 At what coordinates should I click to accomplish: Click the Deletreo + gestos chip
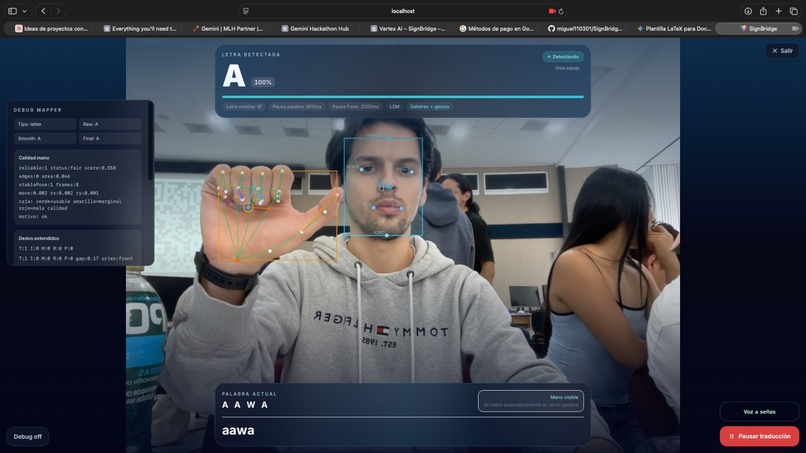(429, 106)
